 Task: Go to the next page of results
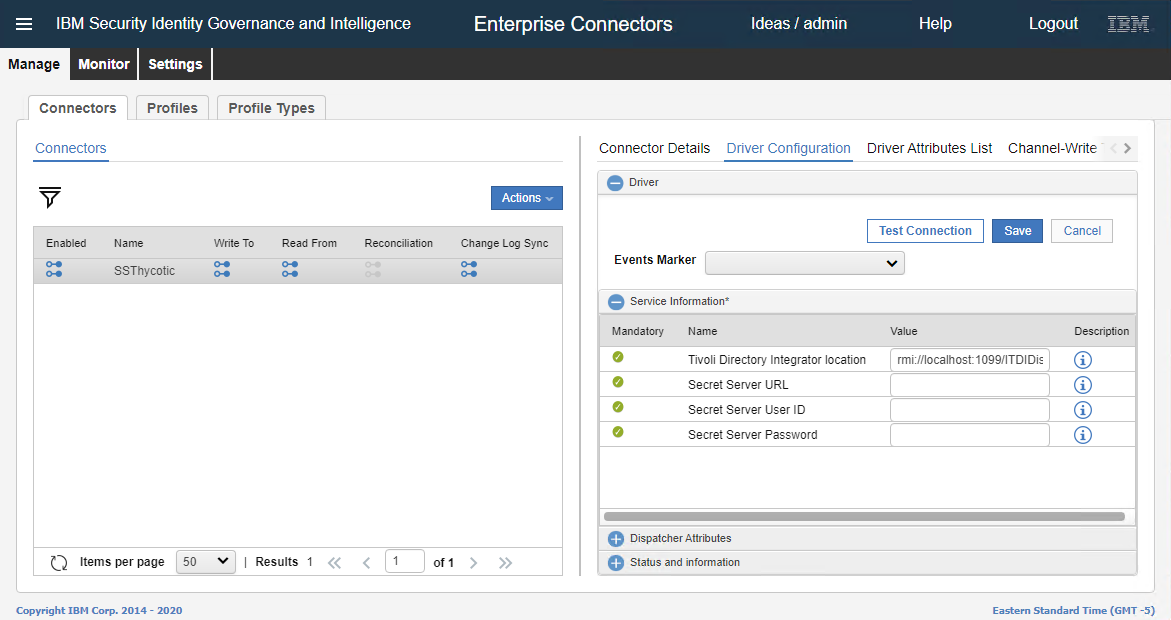coord(473,561)
